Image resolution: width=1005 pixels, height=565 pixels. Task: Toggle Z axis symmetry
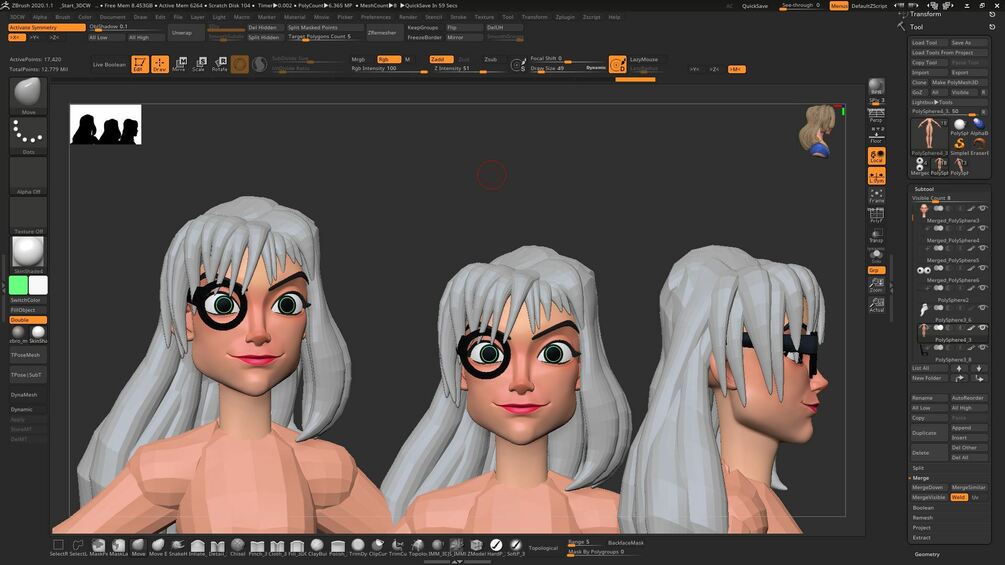54,37
